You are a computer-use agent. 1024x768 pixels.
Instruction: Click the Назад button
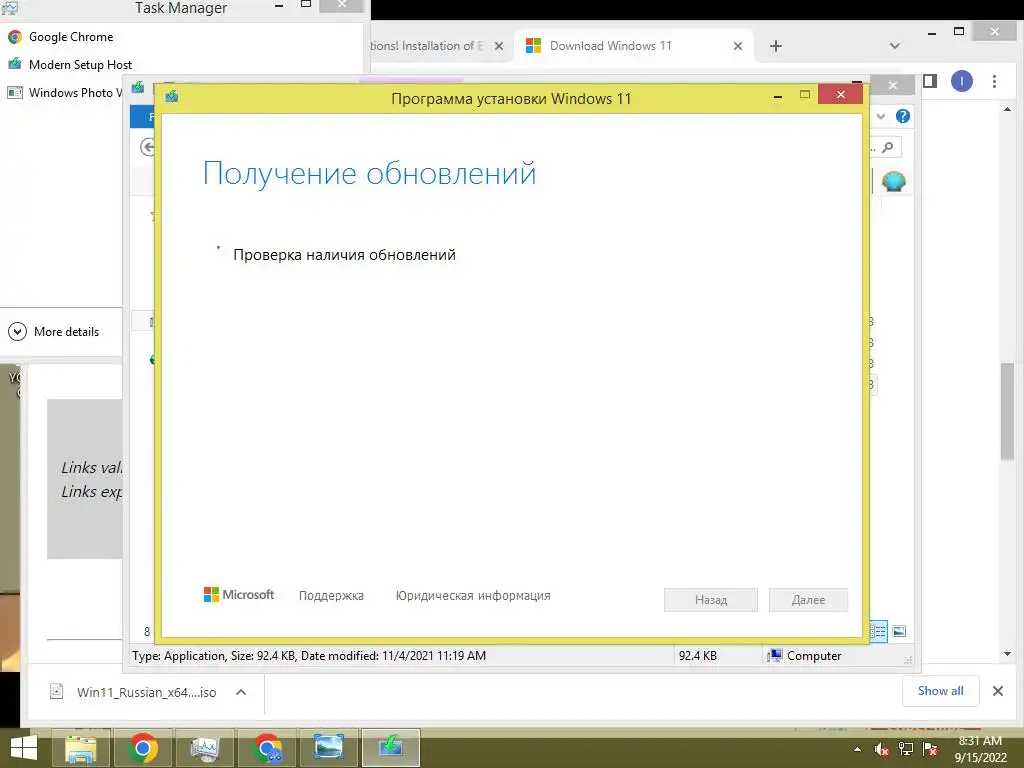(x=711, y=600)
